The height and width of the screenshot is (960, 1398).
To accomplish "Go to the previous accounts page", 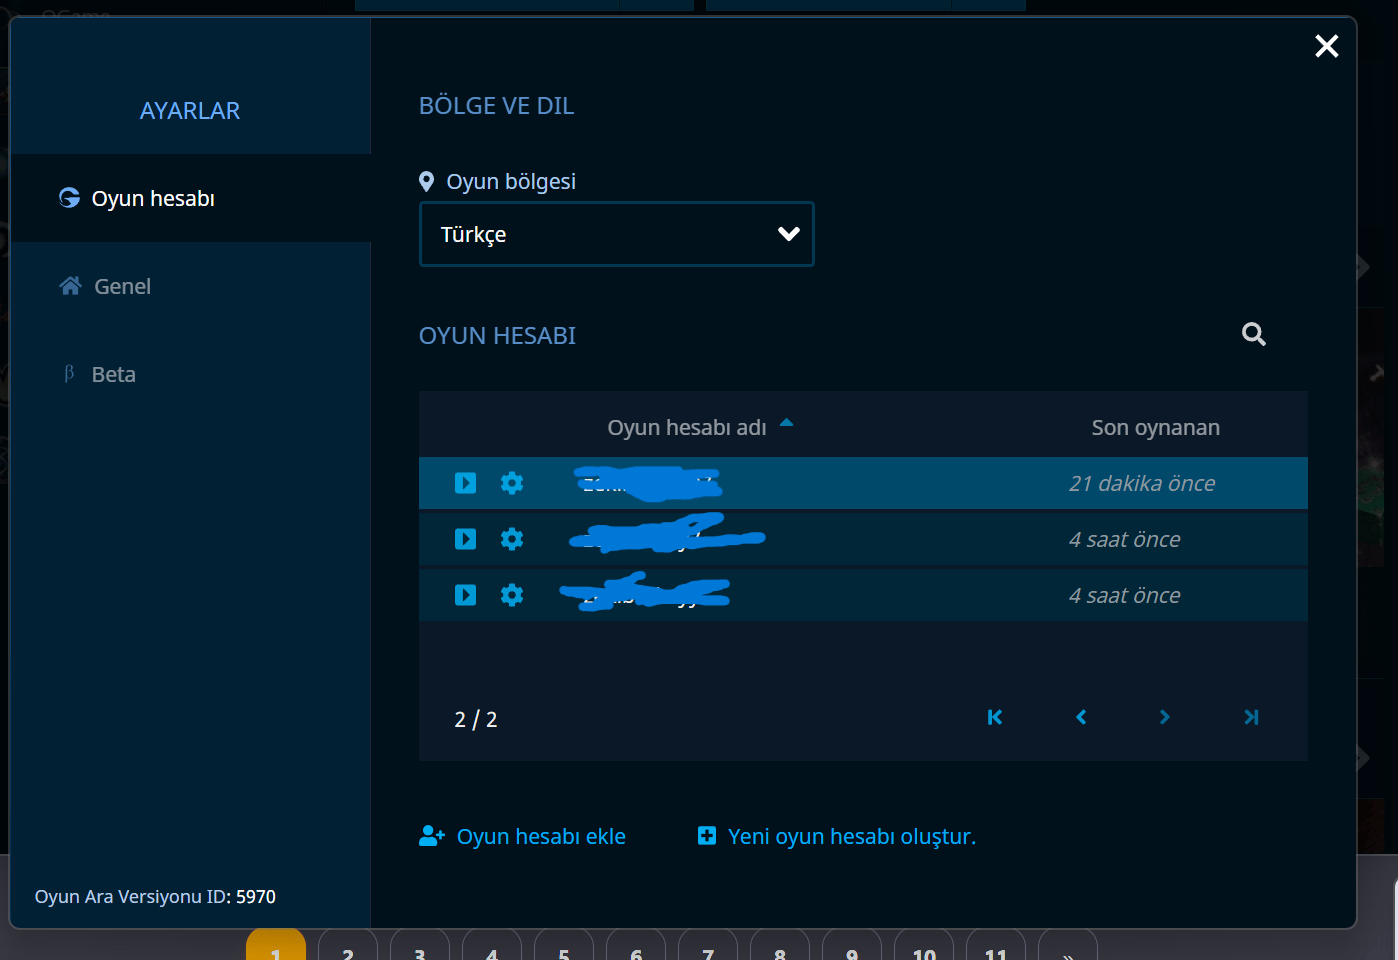I will [1081, 717].
